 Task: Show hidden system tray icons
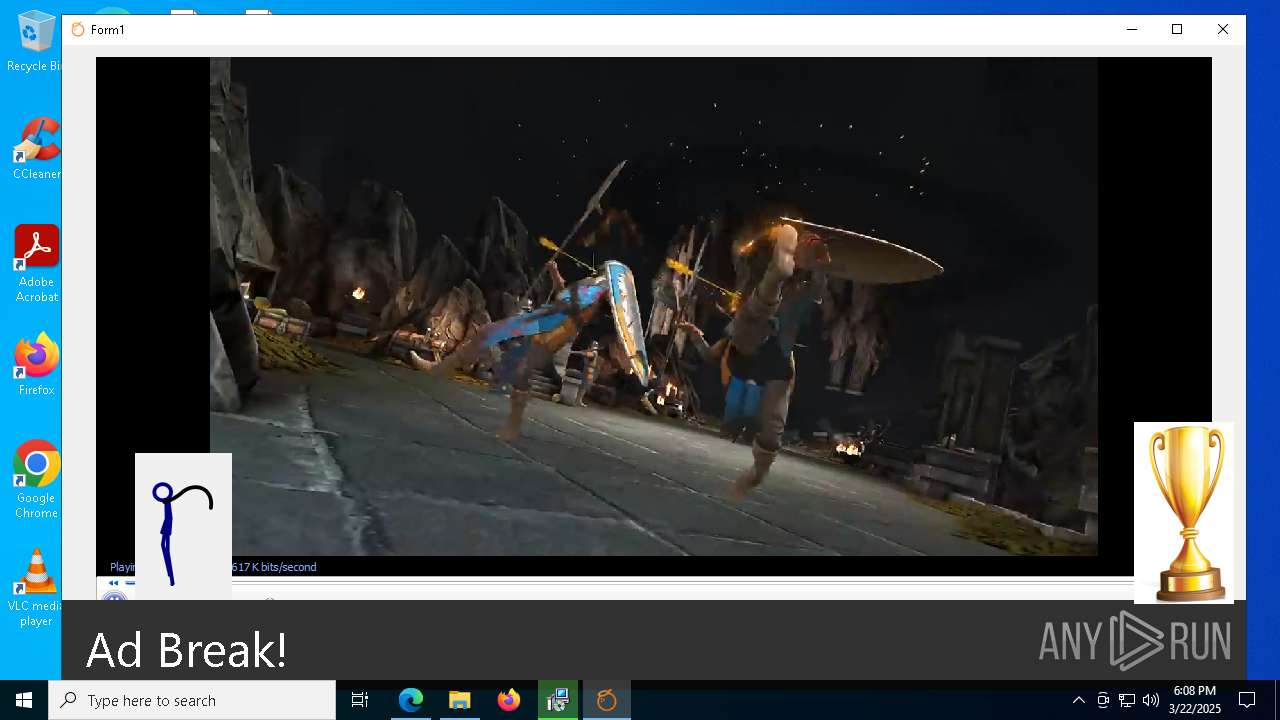1078,700
